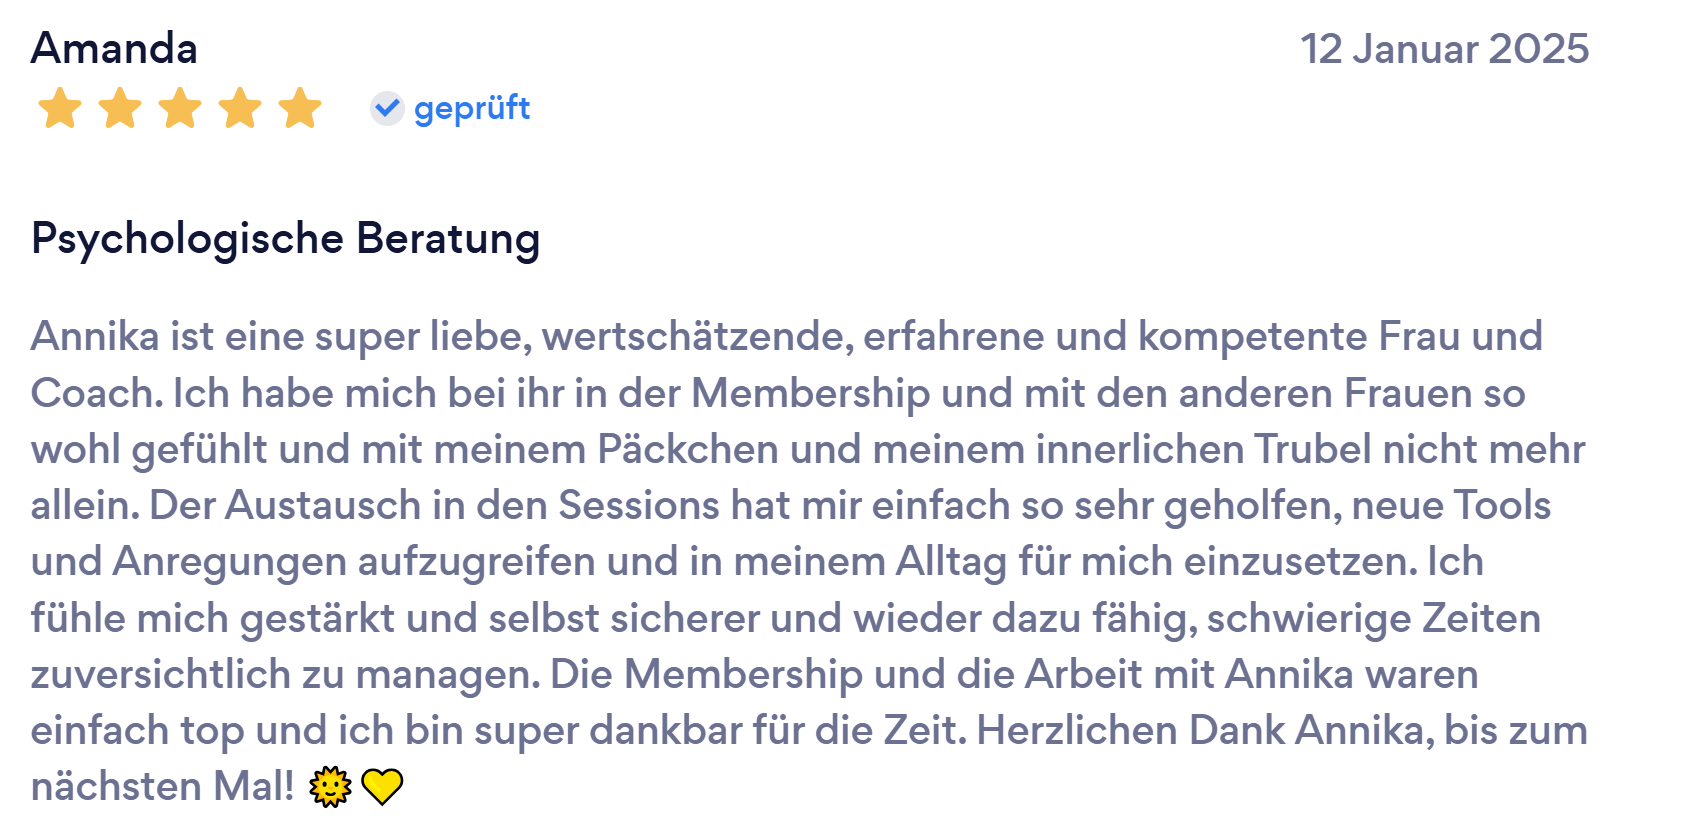Click the sun emoji after the review
The image size is (1690, 830).
(330, 787)
